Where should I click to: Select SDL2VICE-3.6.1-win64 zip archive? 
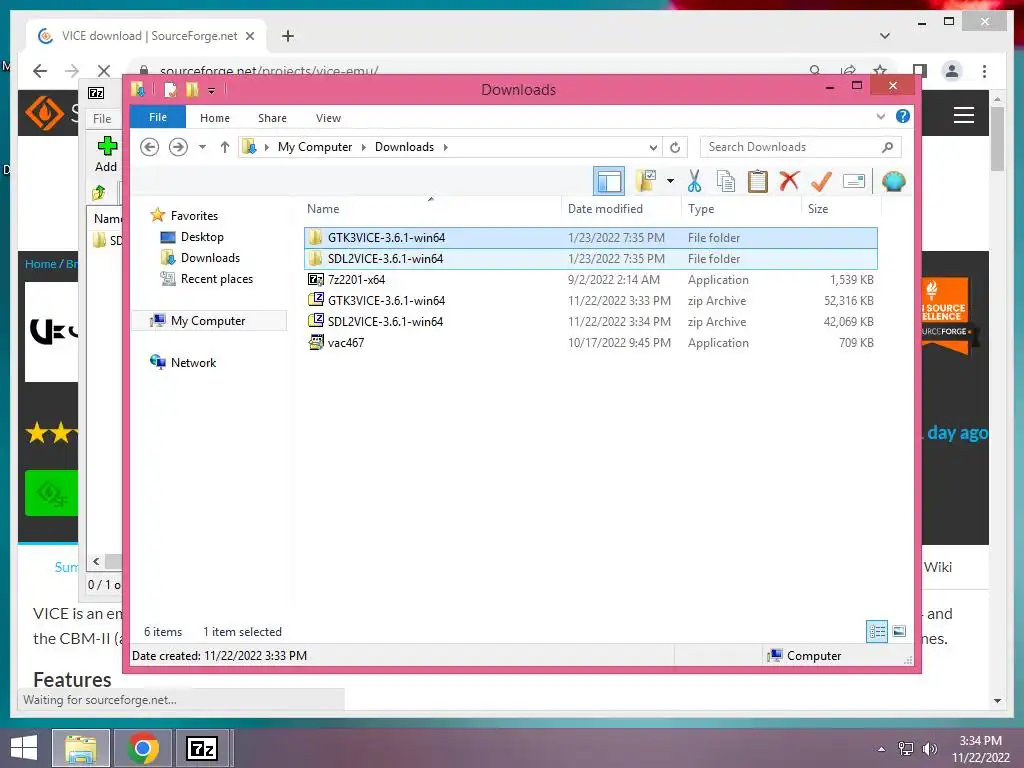pos(591,321)
